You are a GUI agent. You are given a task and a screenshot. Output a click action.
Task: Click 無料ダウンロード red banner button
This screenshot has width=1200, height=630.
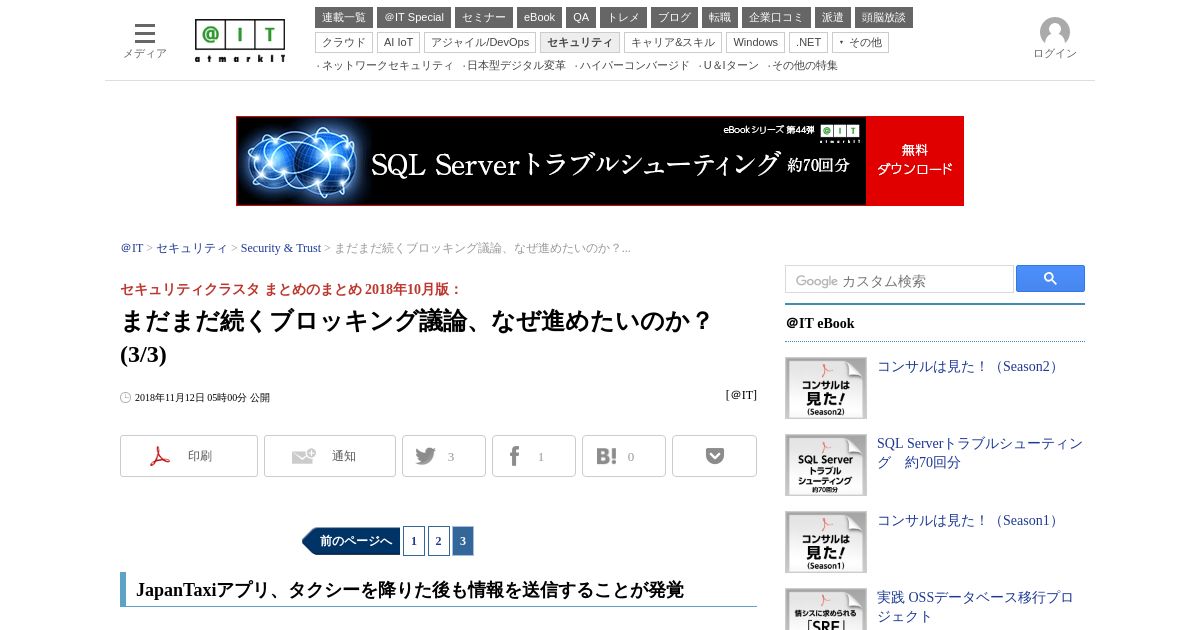pos(915,161)
